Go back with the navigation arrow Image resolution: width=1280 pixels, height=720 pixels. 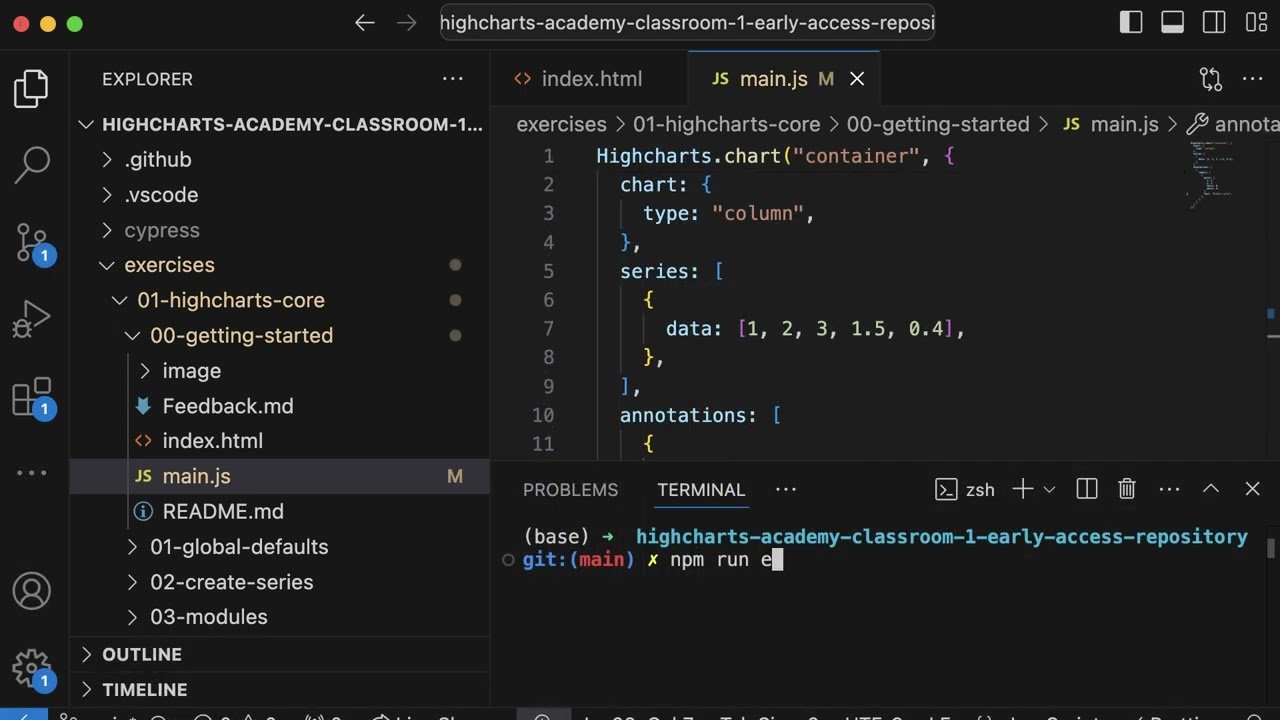coord(365,23)
